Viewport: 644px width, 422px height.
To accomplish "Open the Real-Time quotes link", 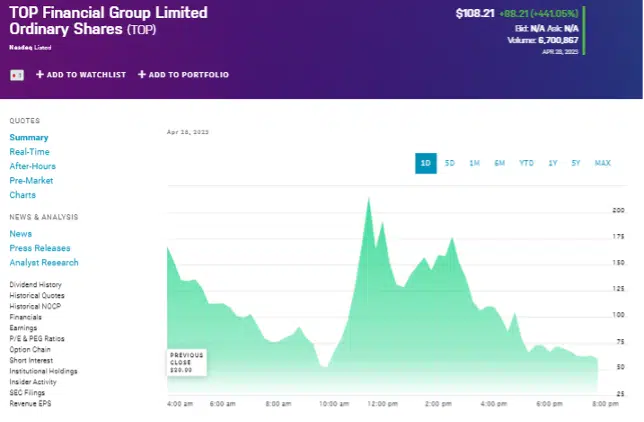I will pyautogui.click(x=29, y=152).
